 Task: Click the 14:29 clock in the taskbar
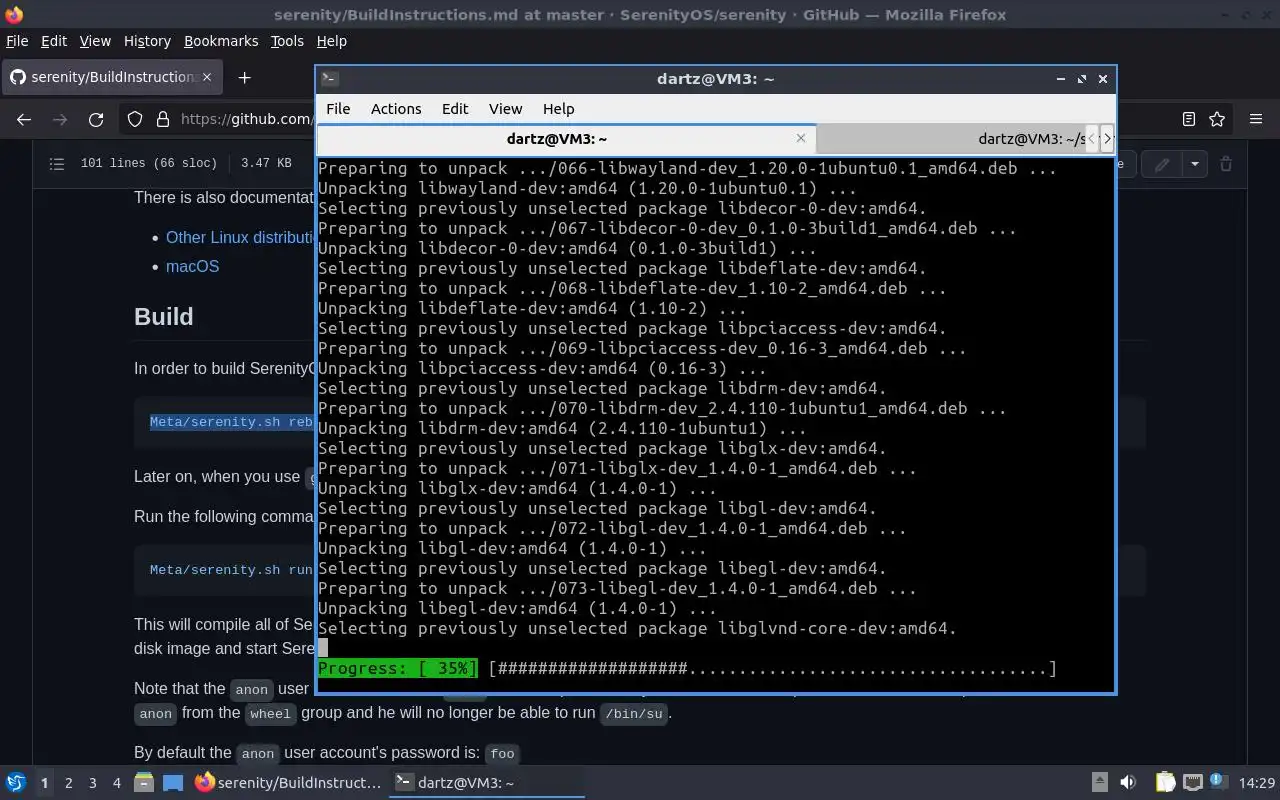click(x=1257, y=783)
